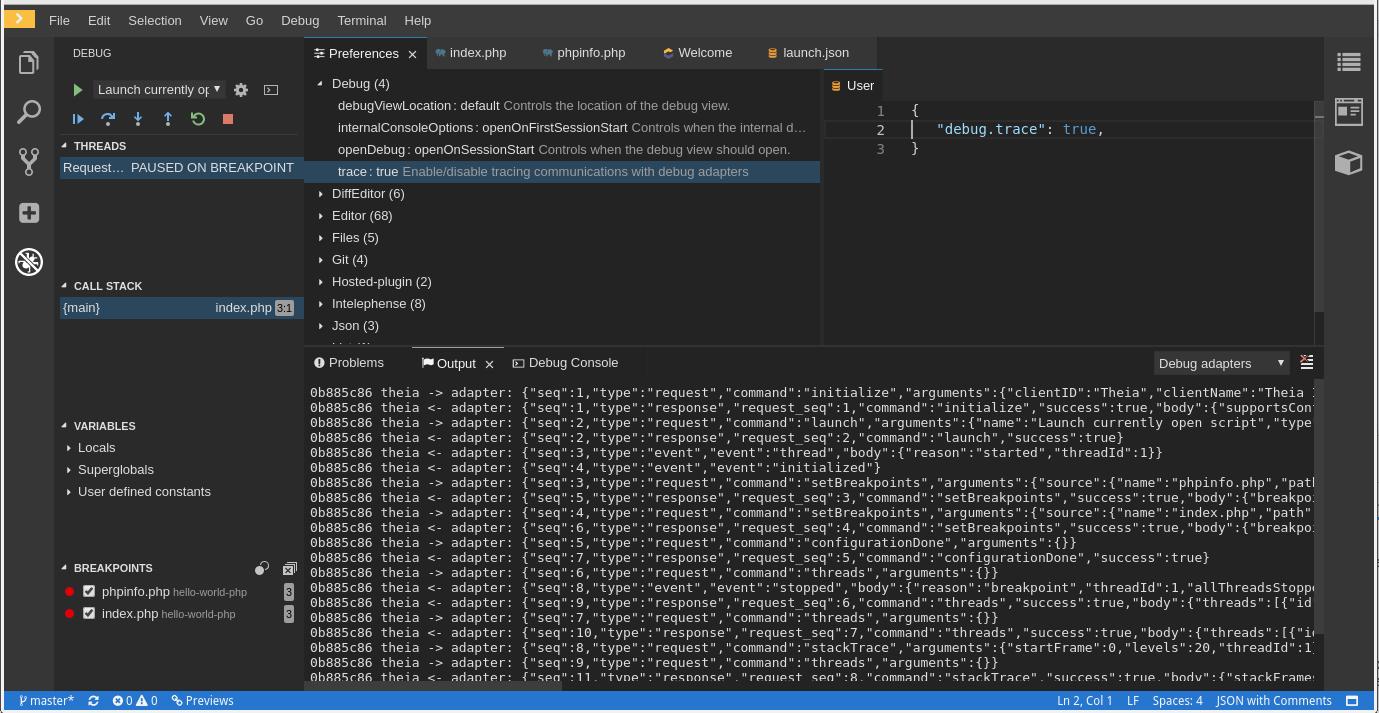Click Previews in the status bar
1379x713 pixels.
(202, 700)
